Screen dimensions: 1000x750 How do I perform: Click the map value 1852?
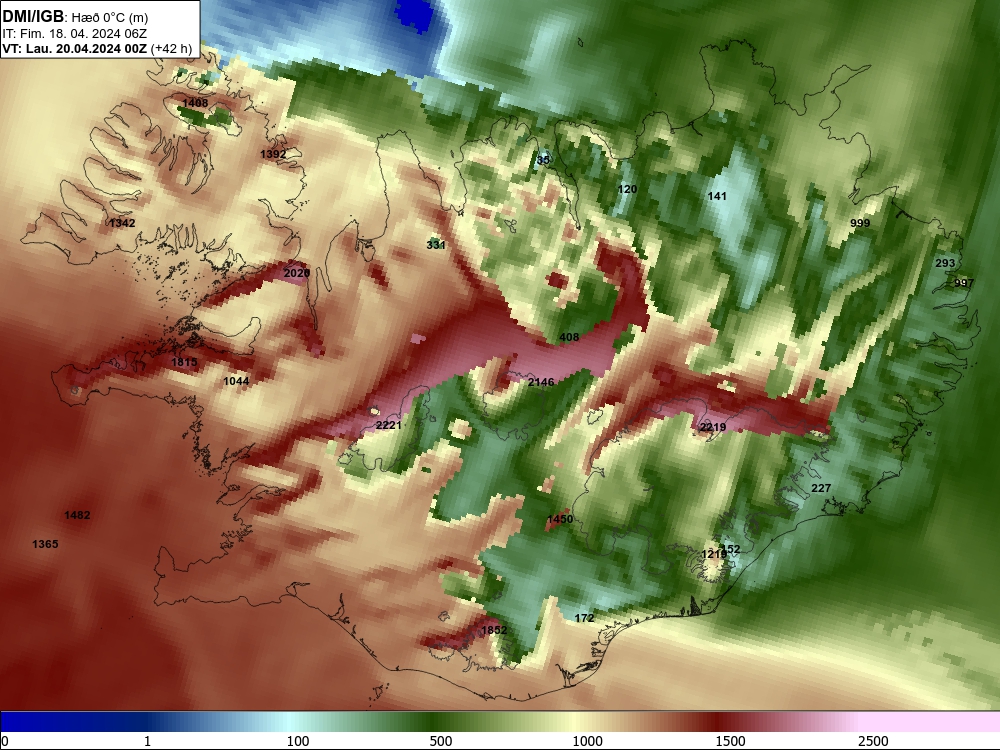point(494,630)
